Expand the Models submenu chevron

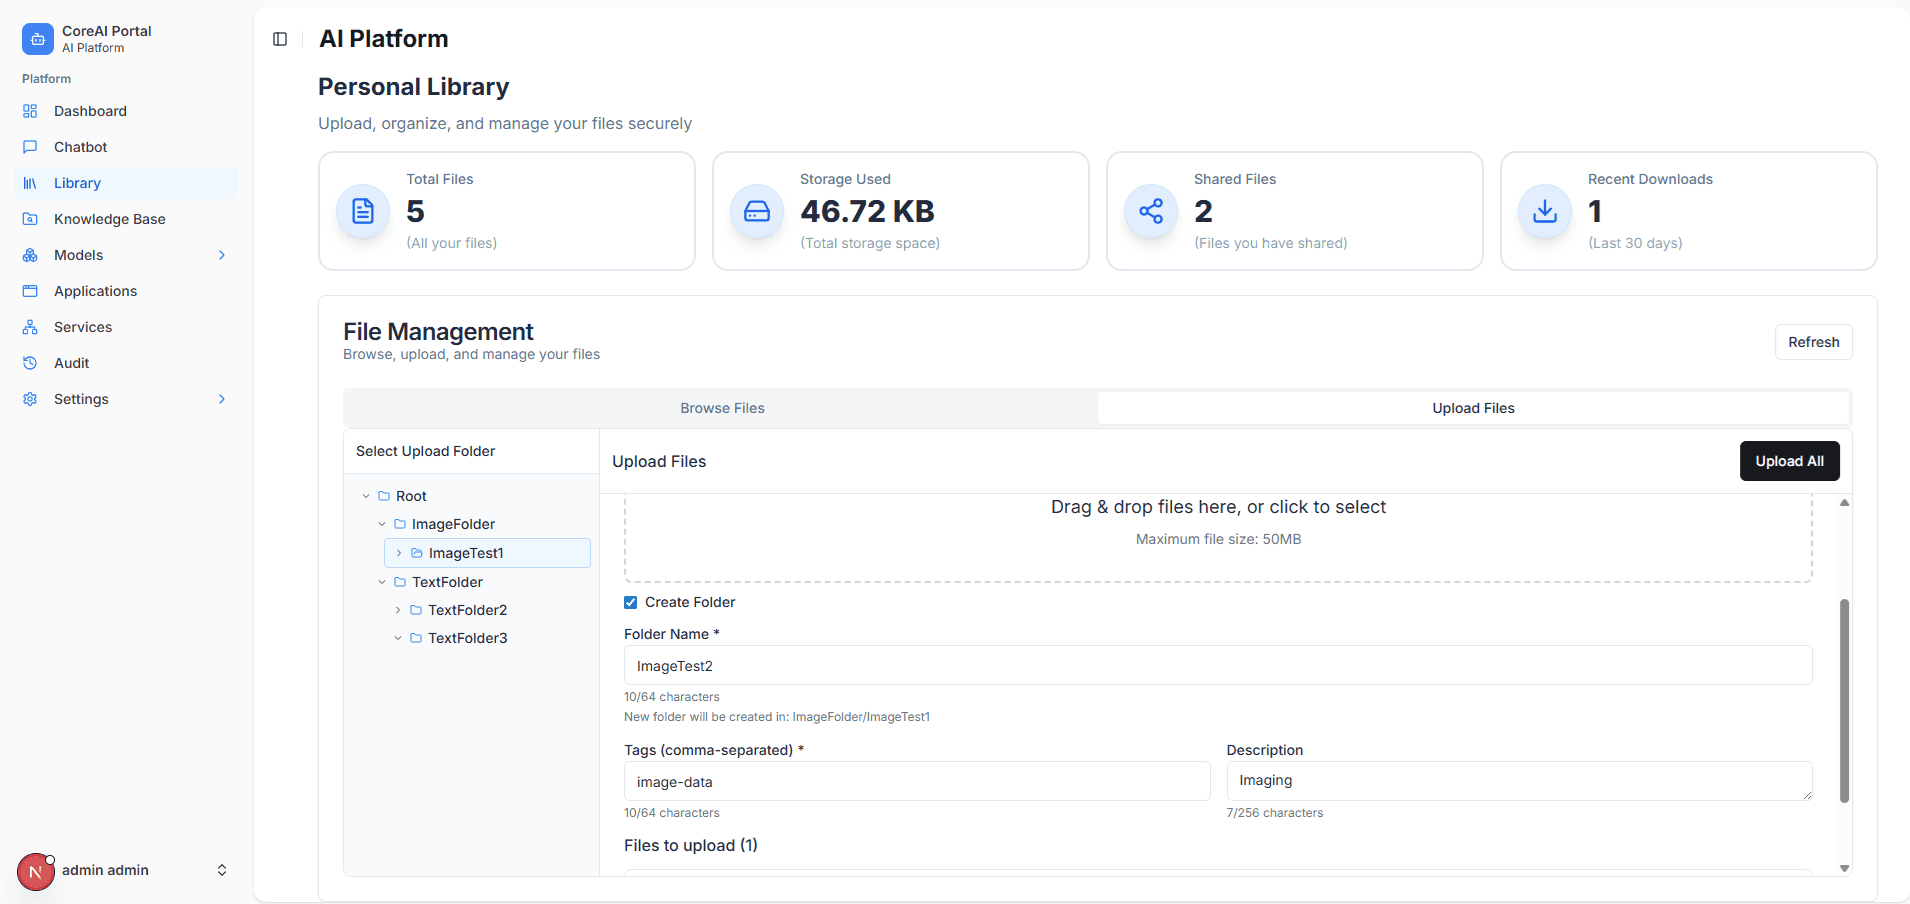(x=222, y=255)
